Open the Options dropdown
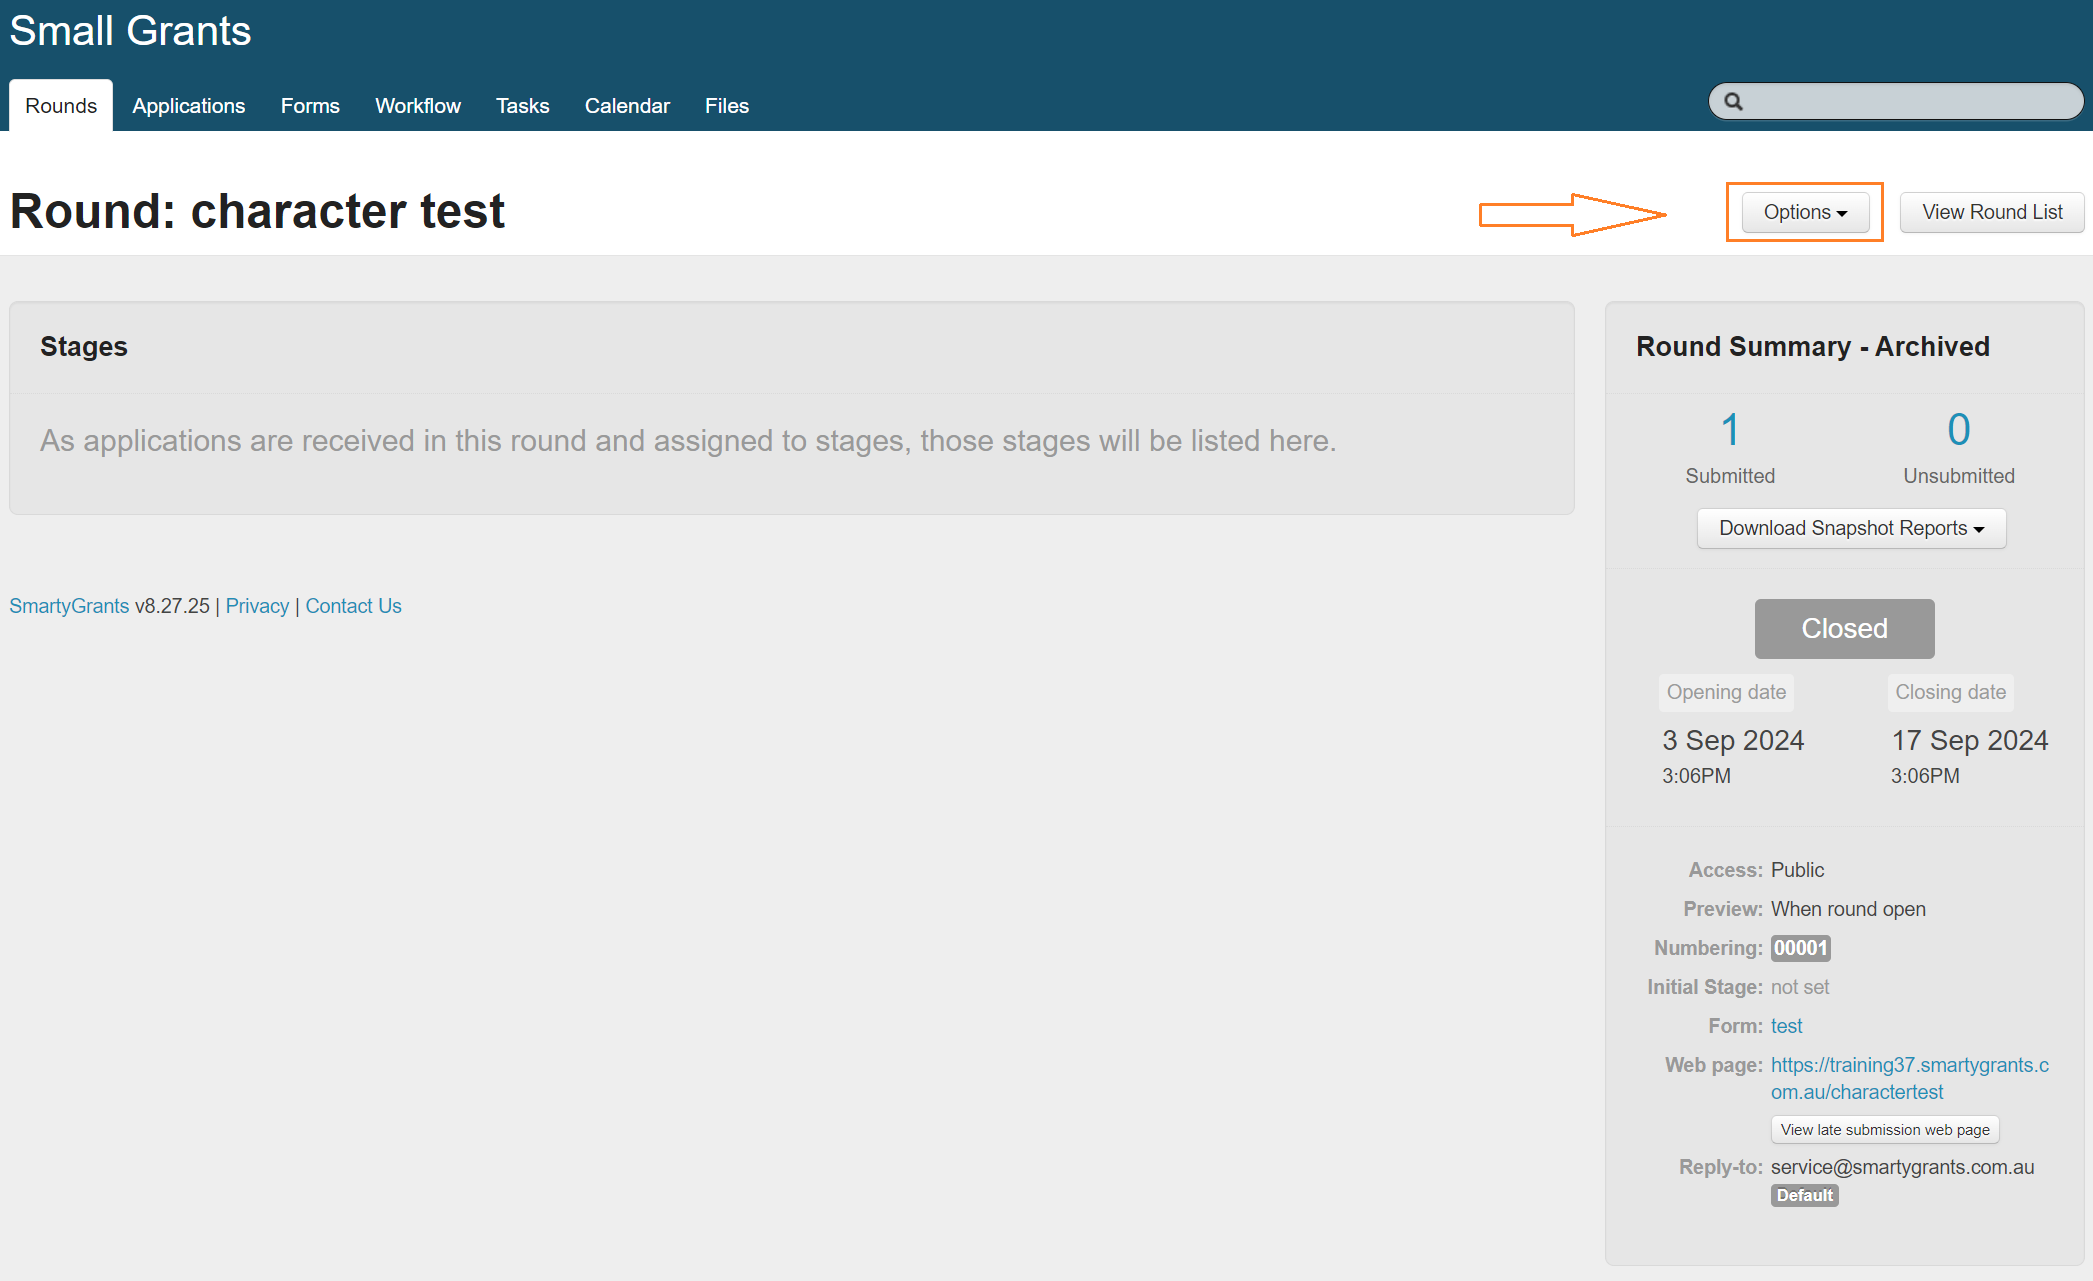 pos(1805,212)
